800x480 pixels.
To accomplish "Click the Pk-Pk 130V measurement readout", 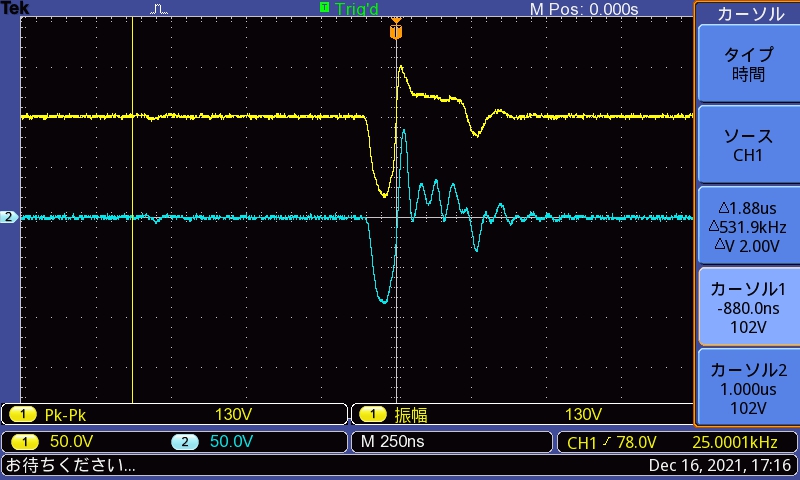I will pos(174,414).
